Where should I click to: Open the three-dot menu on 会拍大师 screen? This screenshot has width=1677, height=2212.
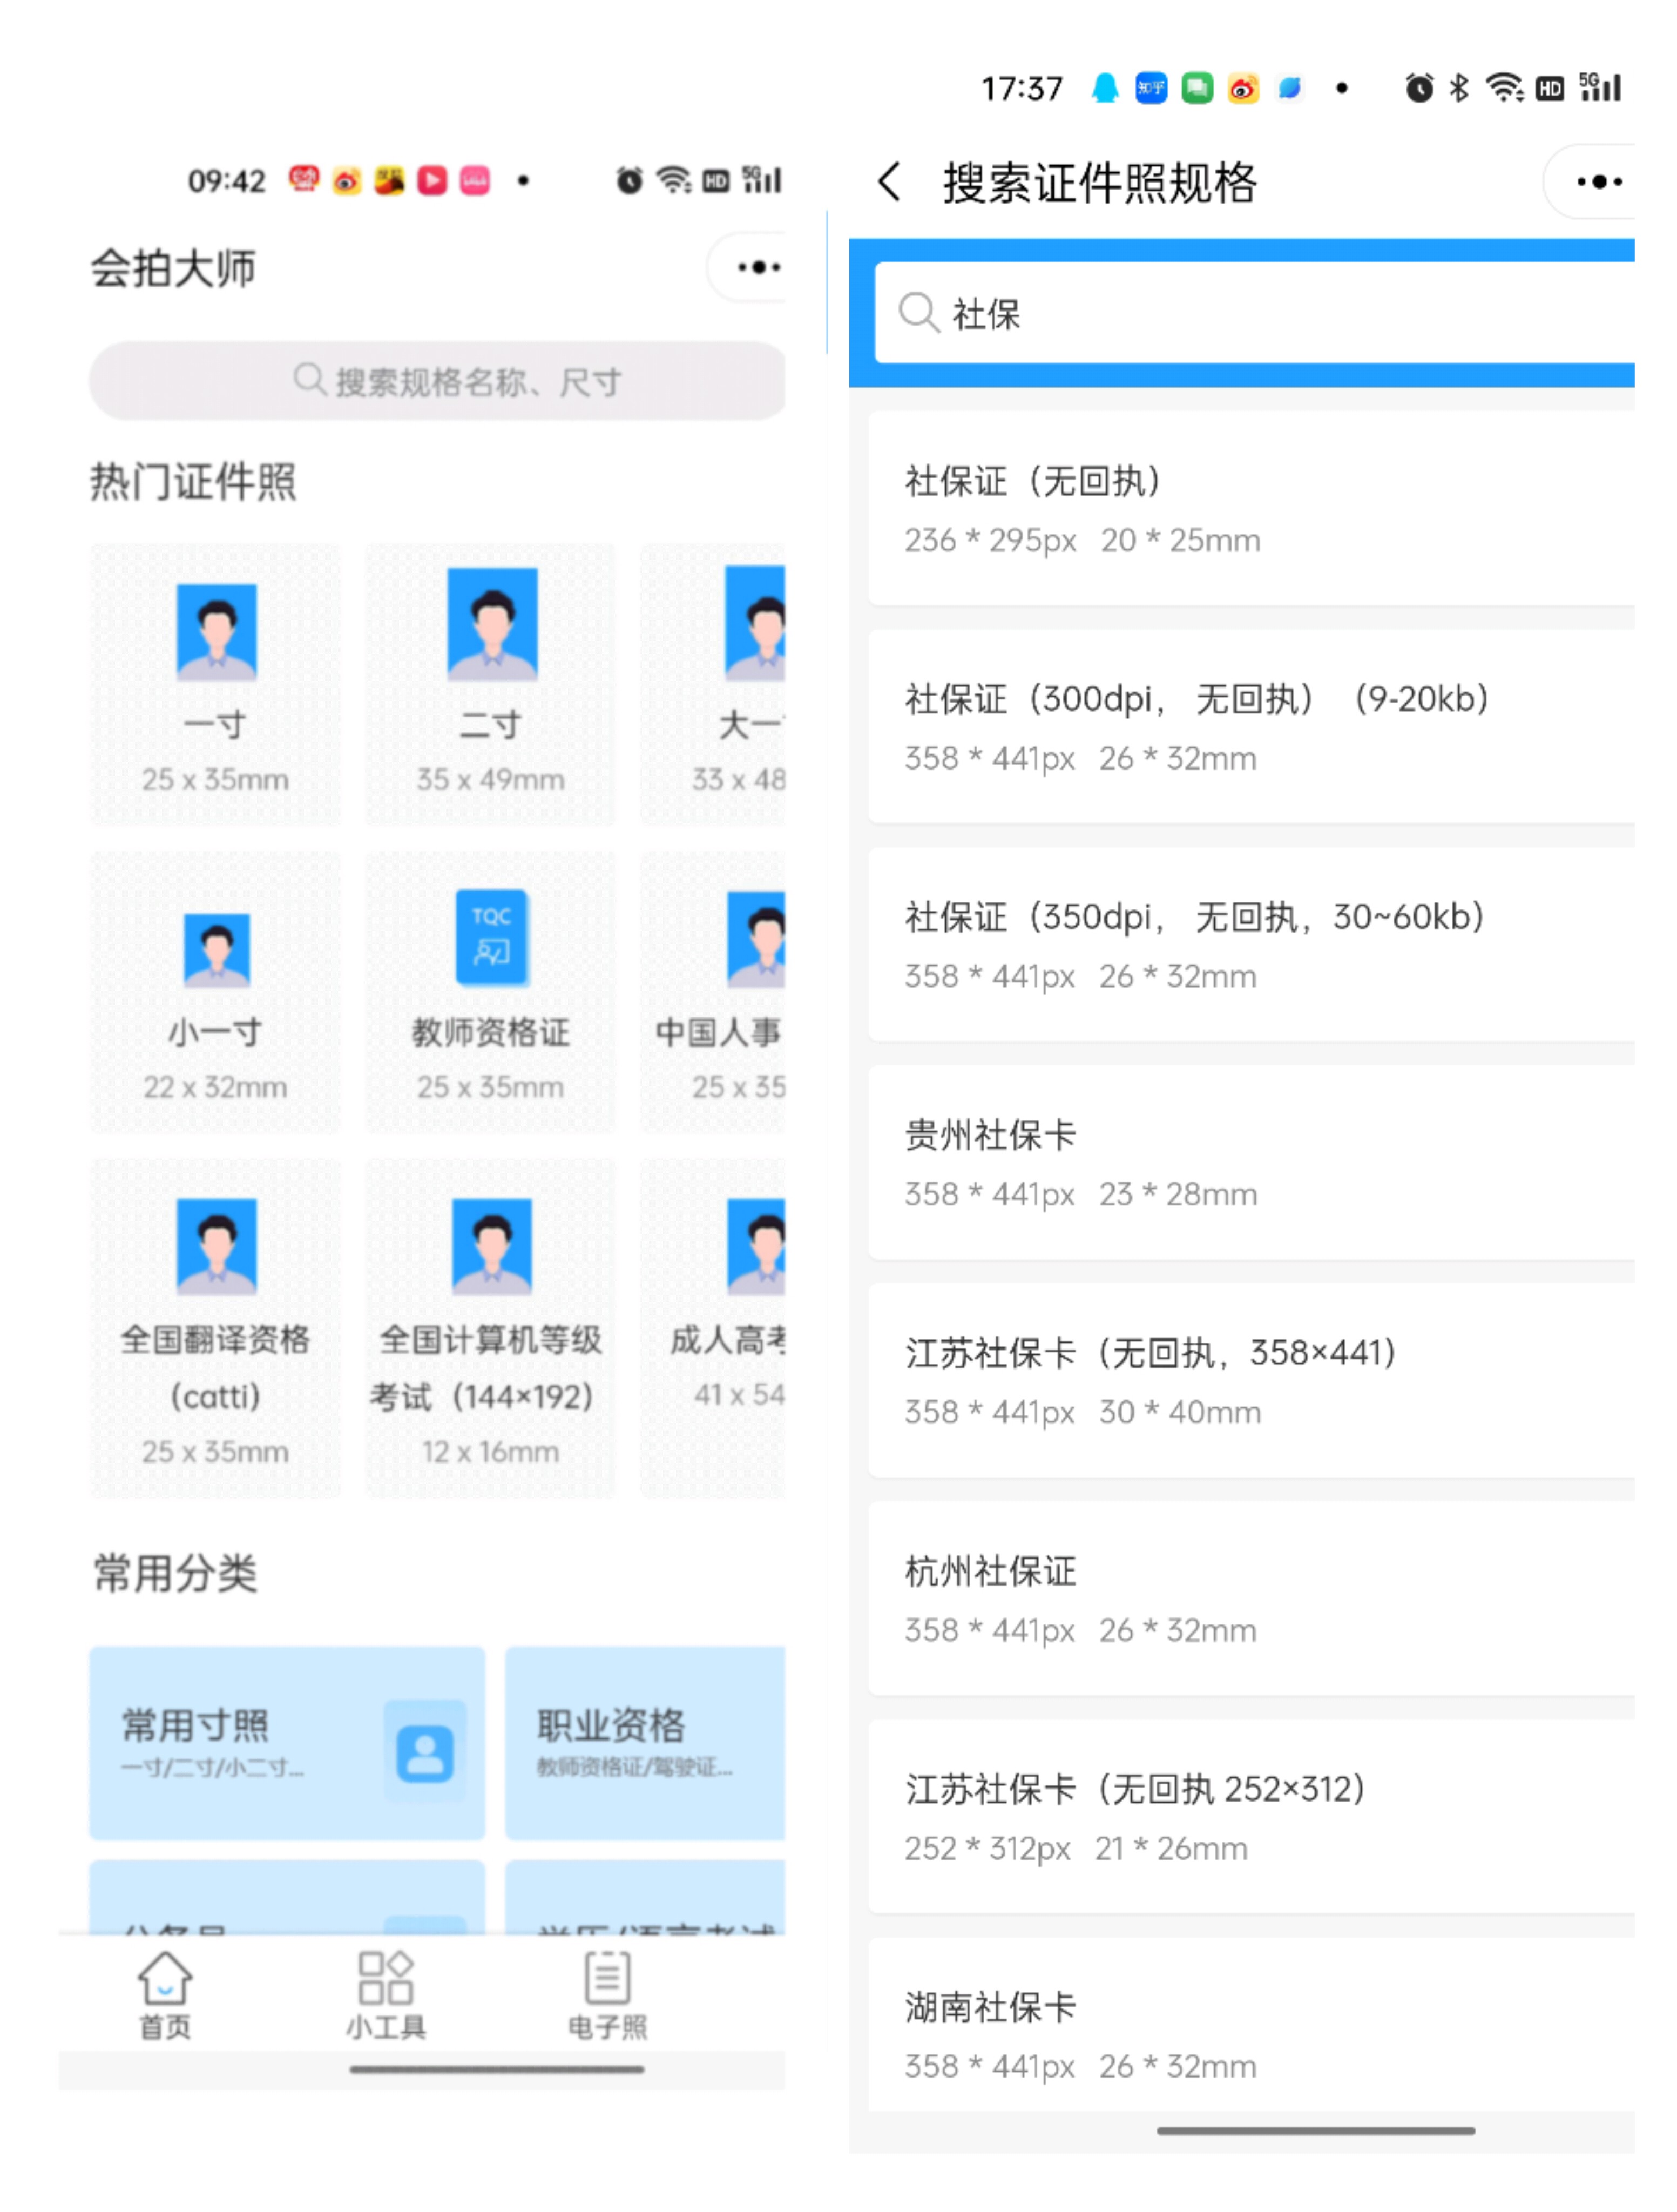758,267
